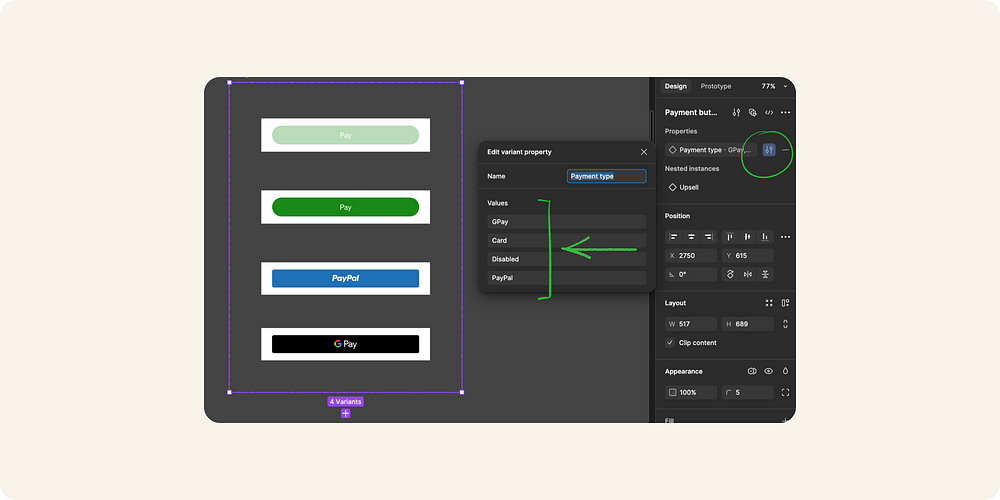The width and height of the screenshot is (1000, 500).
Task: Select the GPay value field
Action: [566, 222]
